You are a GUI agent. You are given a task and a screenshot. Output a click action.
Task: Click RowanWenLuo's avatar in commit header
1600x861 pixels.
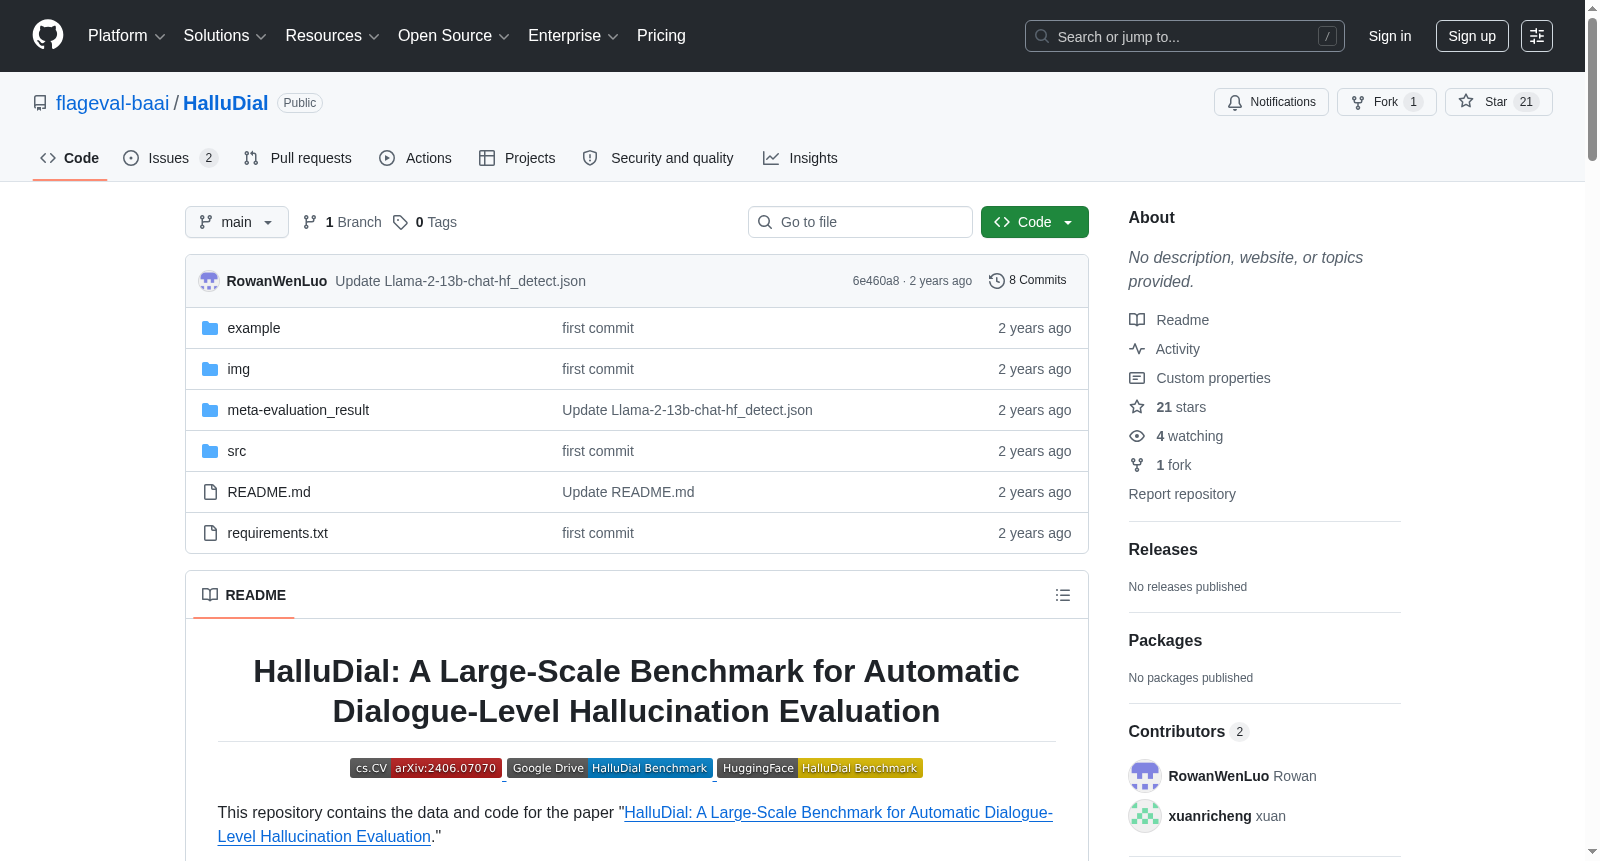point(209,281)
